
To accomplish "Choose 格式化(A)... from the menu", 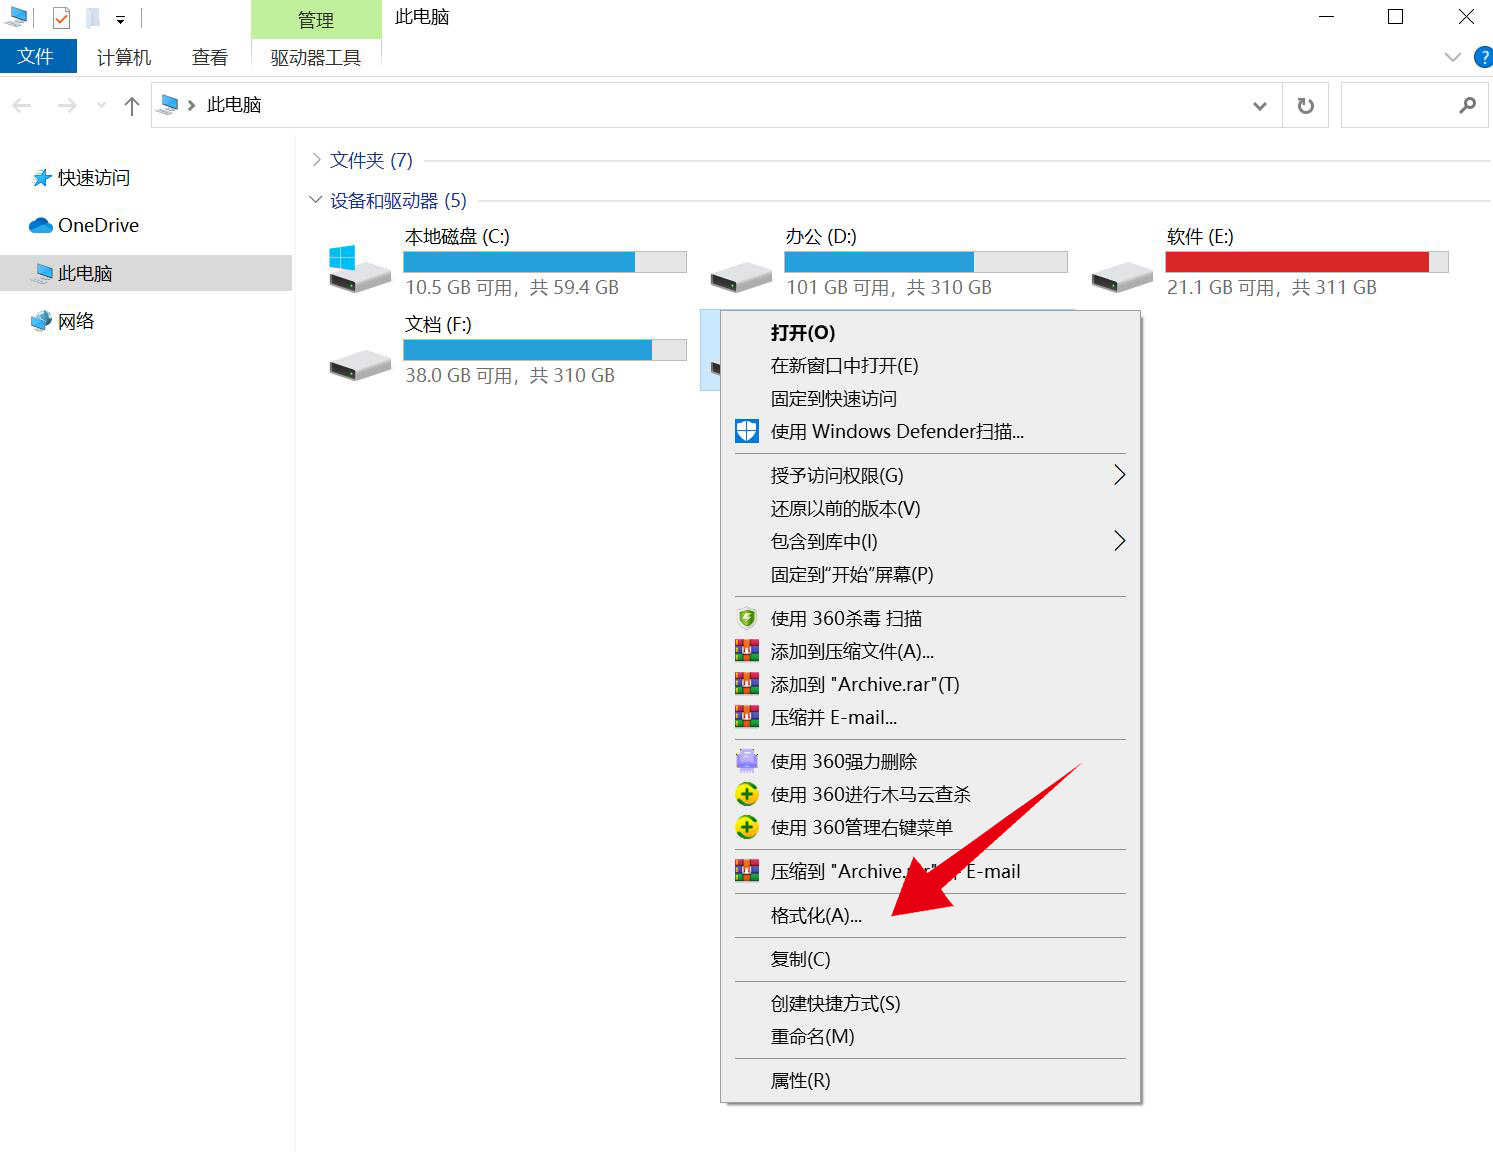I will click(930, 915).
